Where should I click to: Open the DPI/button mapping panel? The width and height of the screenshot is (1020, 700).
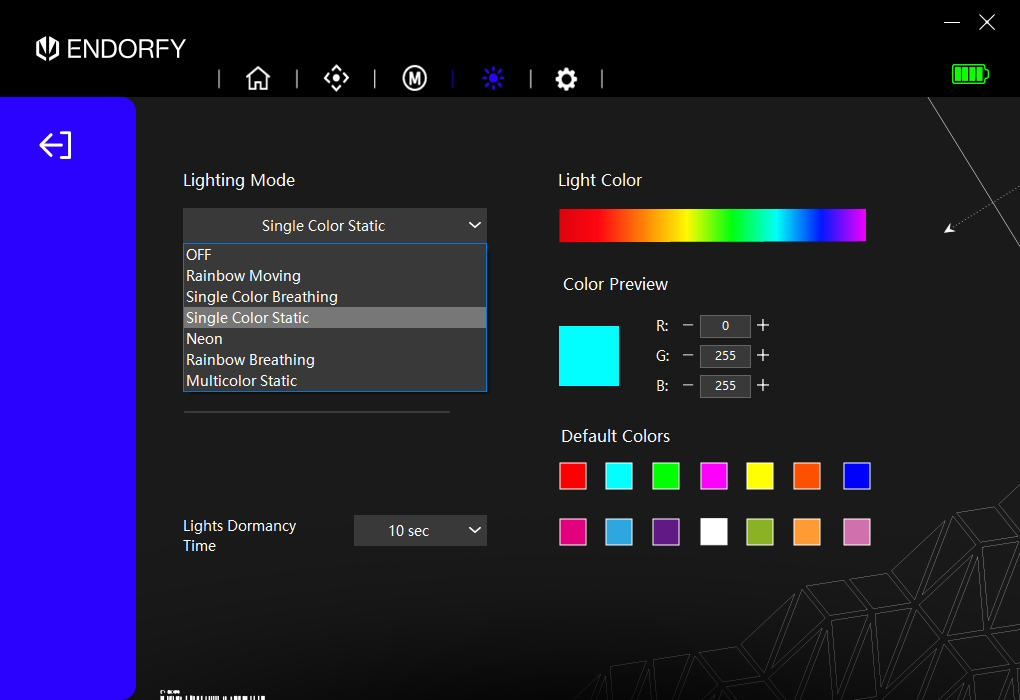click(336, 78)
